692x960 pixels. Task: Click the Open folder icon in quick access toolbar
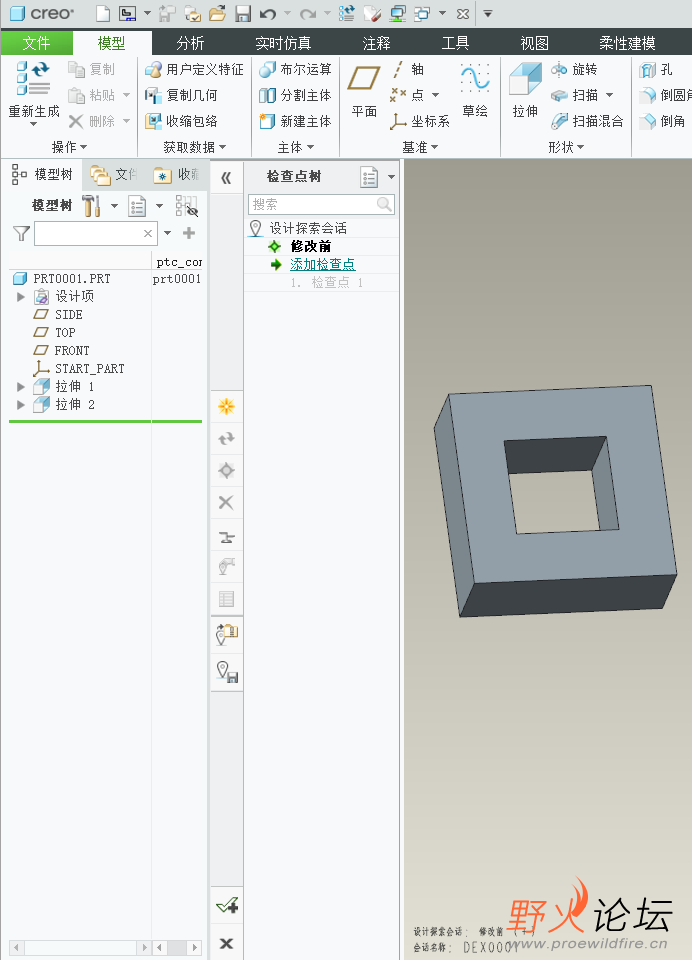pos(217,13)
